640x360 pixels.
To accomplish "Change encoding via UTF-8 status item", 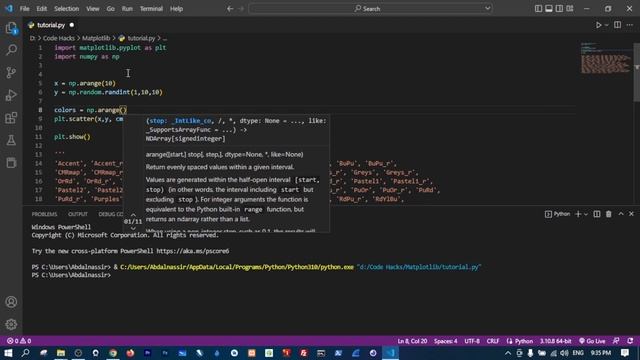I will [472, 341].
